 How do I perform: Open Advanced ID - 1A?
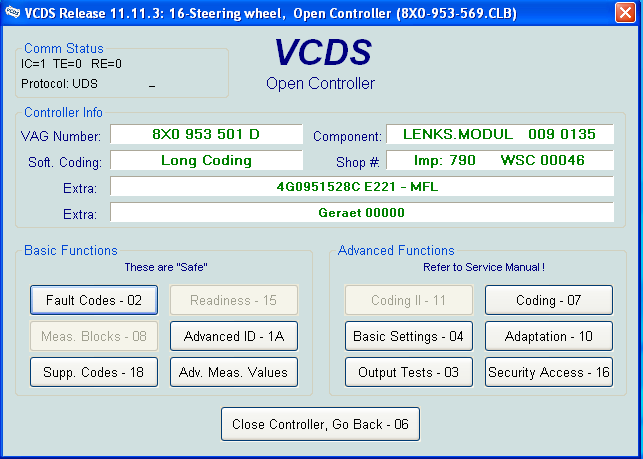(234, 336)
